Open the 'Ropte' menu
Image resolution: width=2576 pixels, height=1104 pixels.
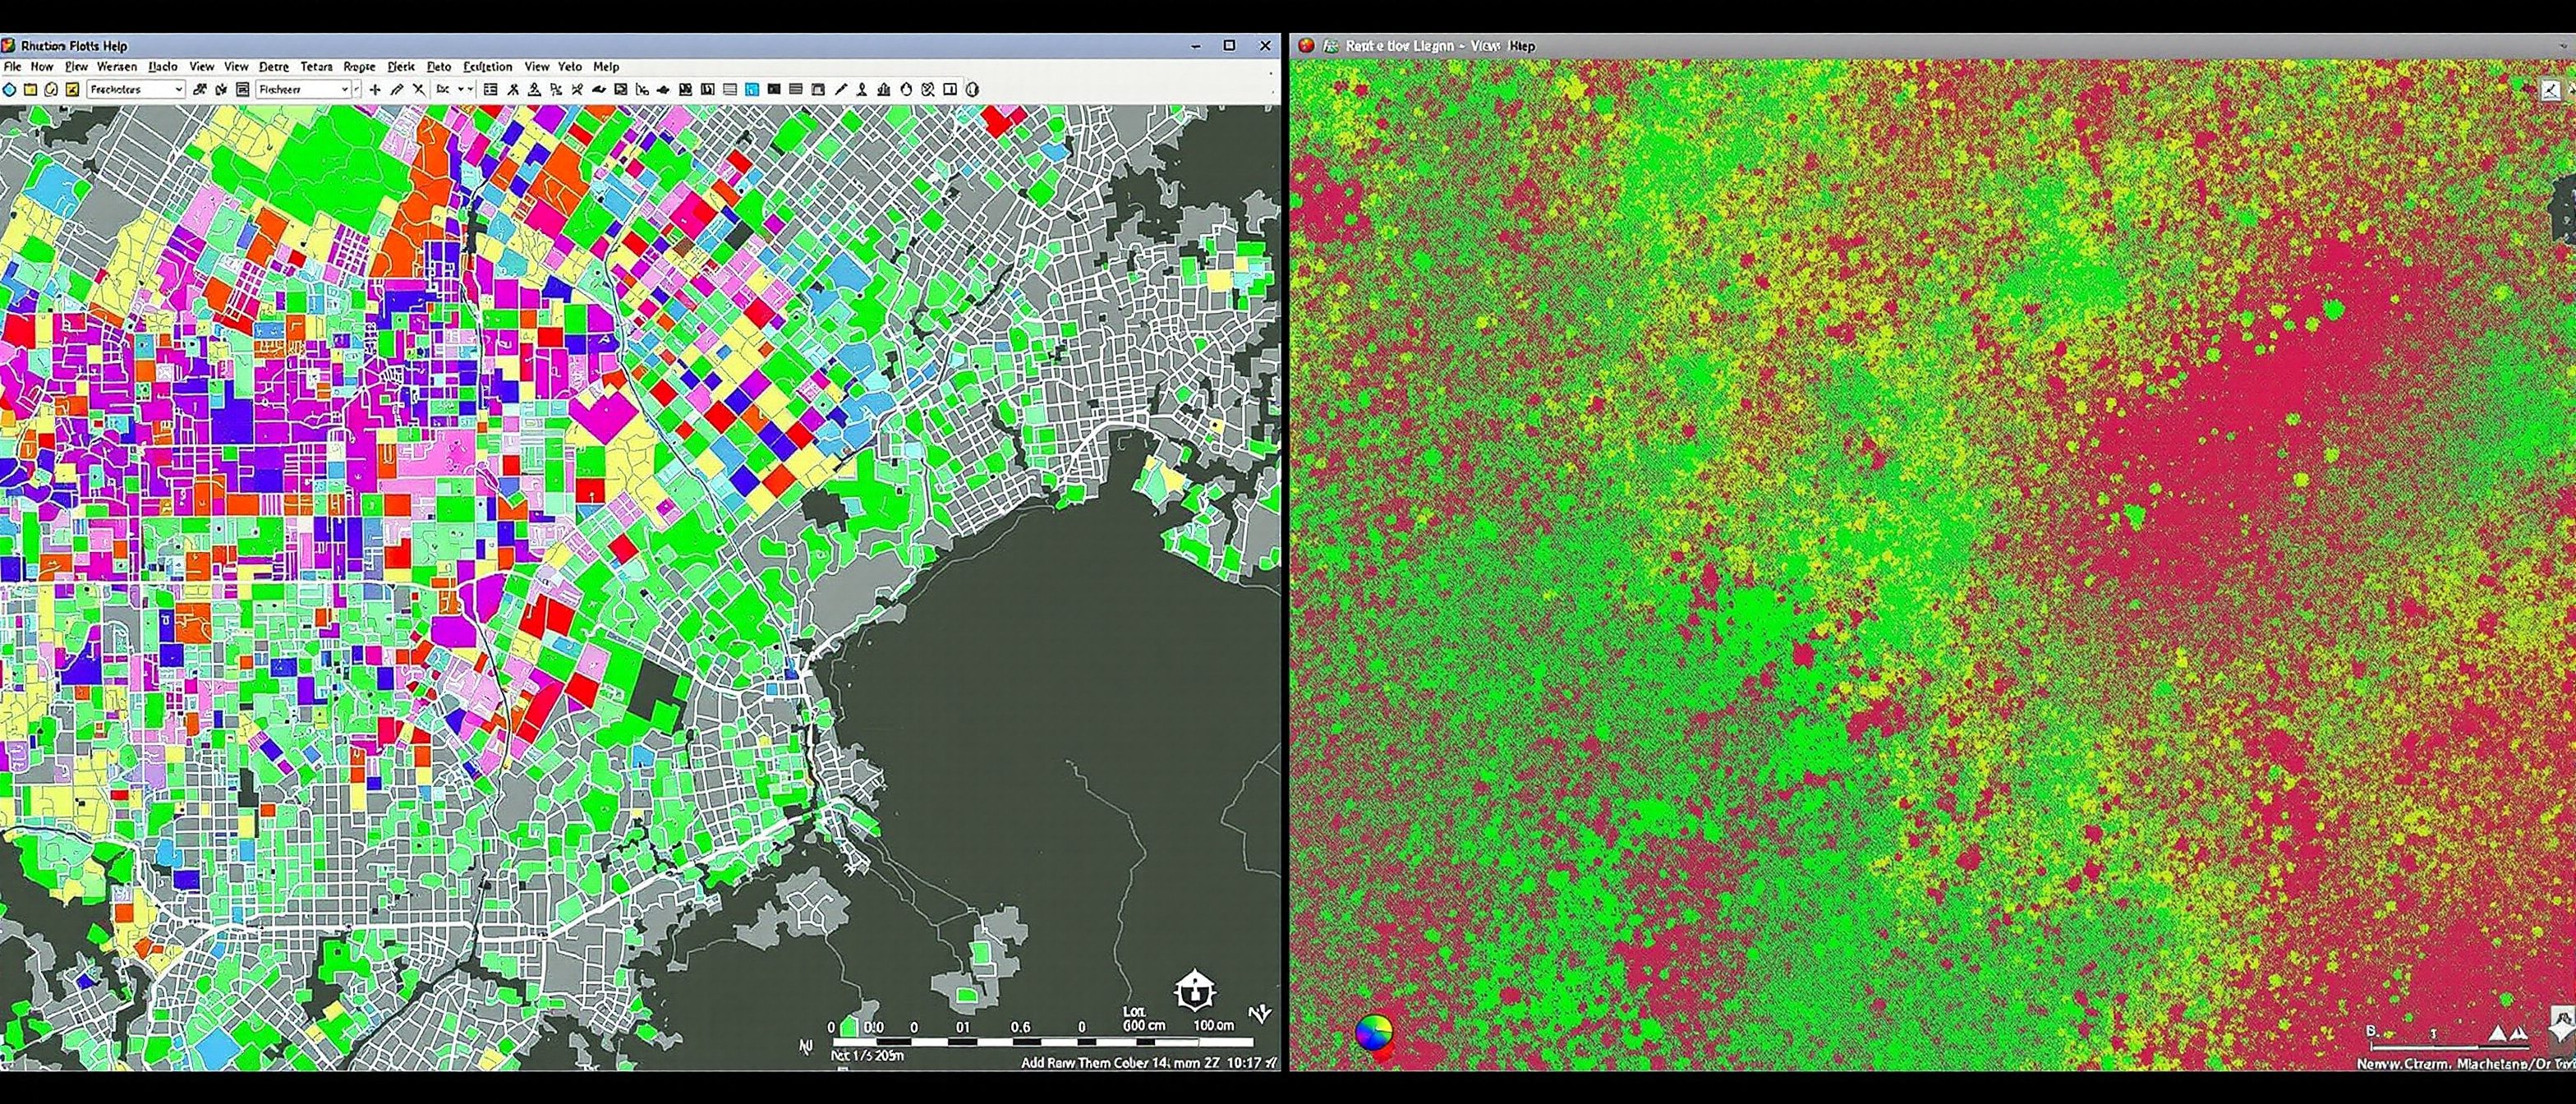click(359, 67)
